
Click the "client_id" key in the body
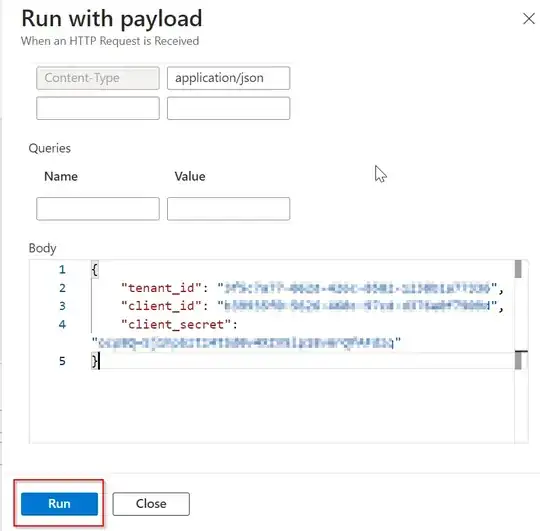click(x=161, y=306)
